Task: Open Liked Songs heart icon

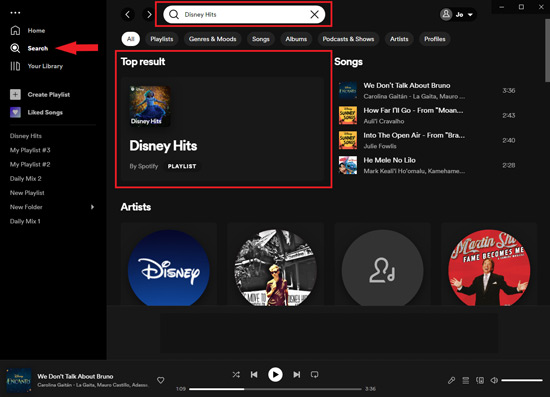Action: 15,112
